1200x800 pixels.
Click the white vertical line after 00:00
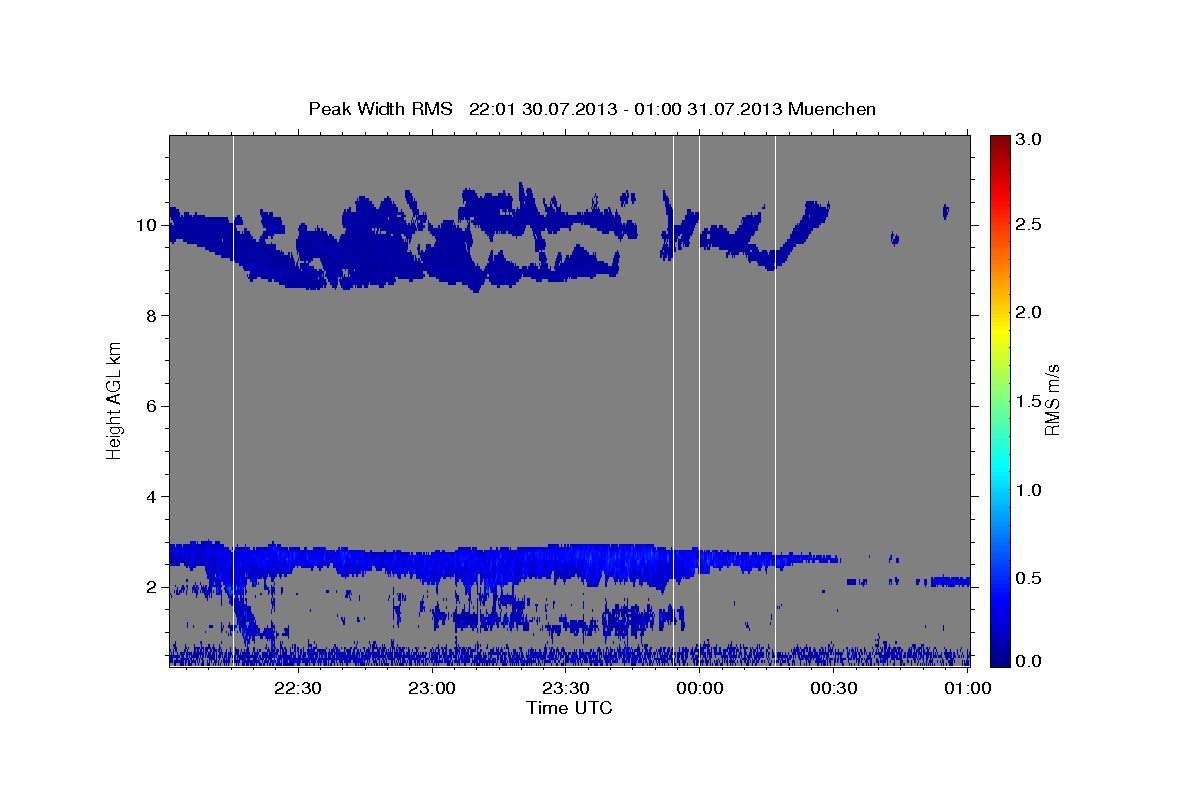775,400
